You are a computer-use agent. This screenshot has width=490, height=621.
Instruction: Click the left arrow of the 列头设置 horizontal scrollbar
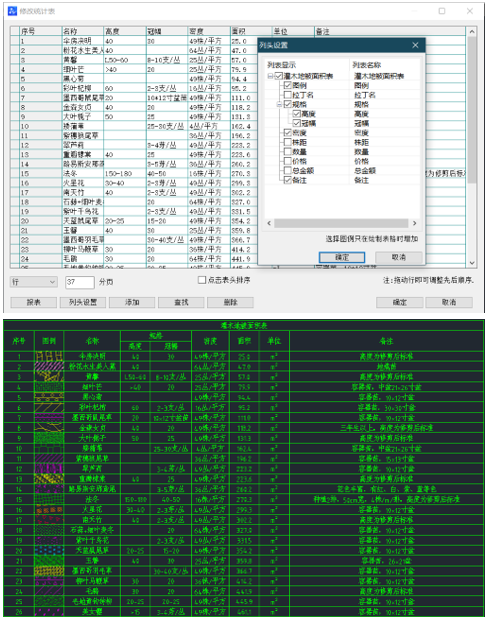coord(269,223)
